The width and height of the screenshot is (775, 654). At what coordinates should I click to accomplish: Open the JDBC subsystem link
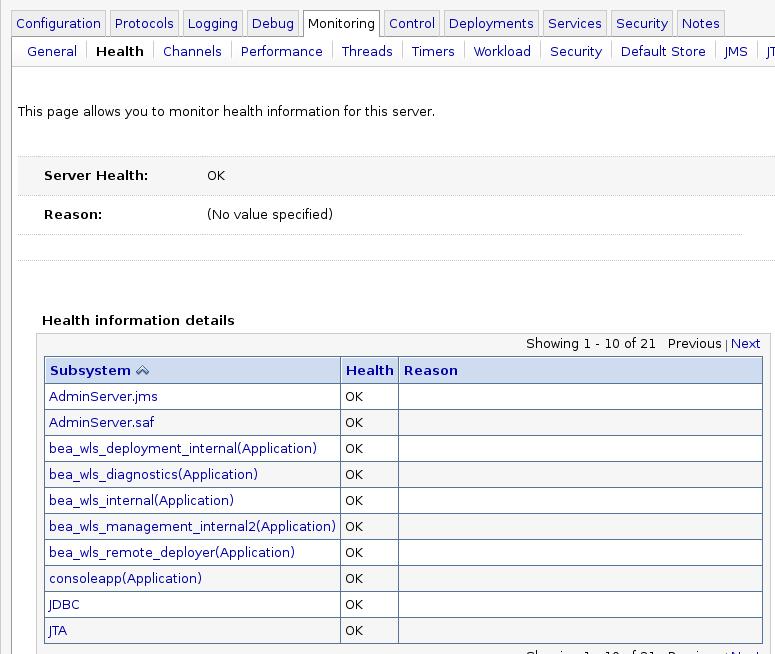pyautogui.click(x=64, y=605)
